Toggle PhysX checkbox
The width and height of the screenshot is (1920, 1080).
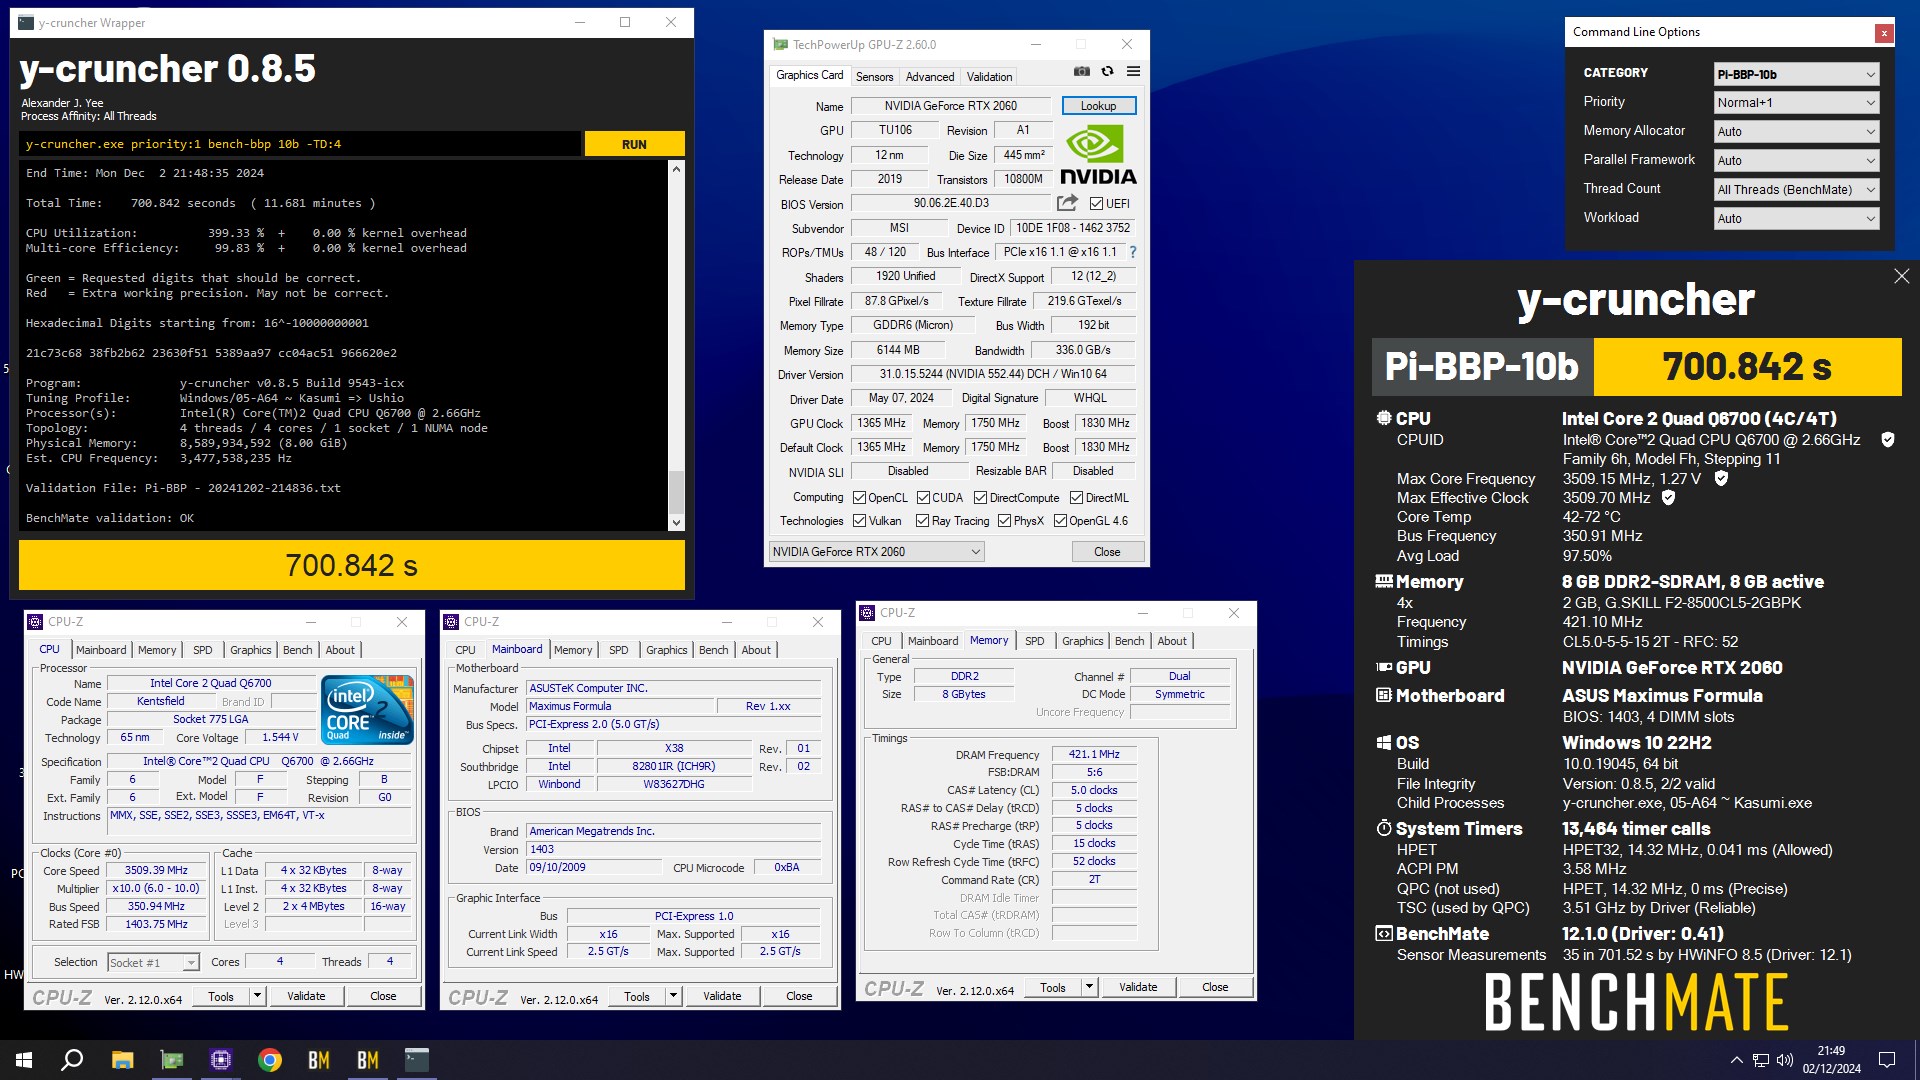tap(1004, 521)
